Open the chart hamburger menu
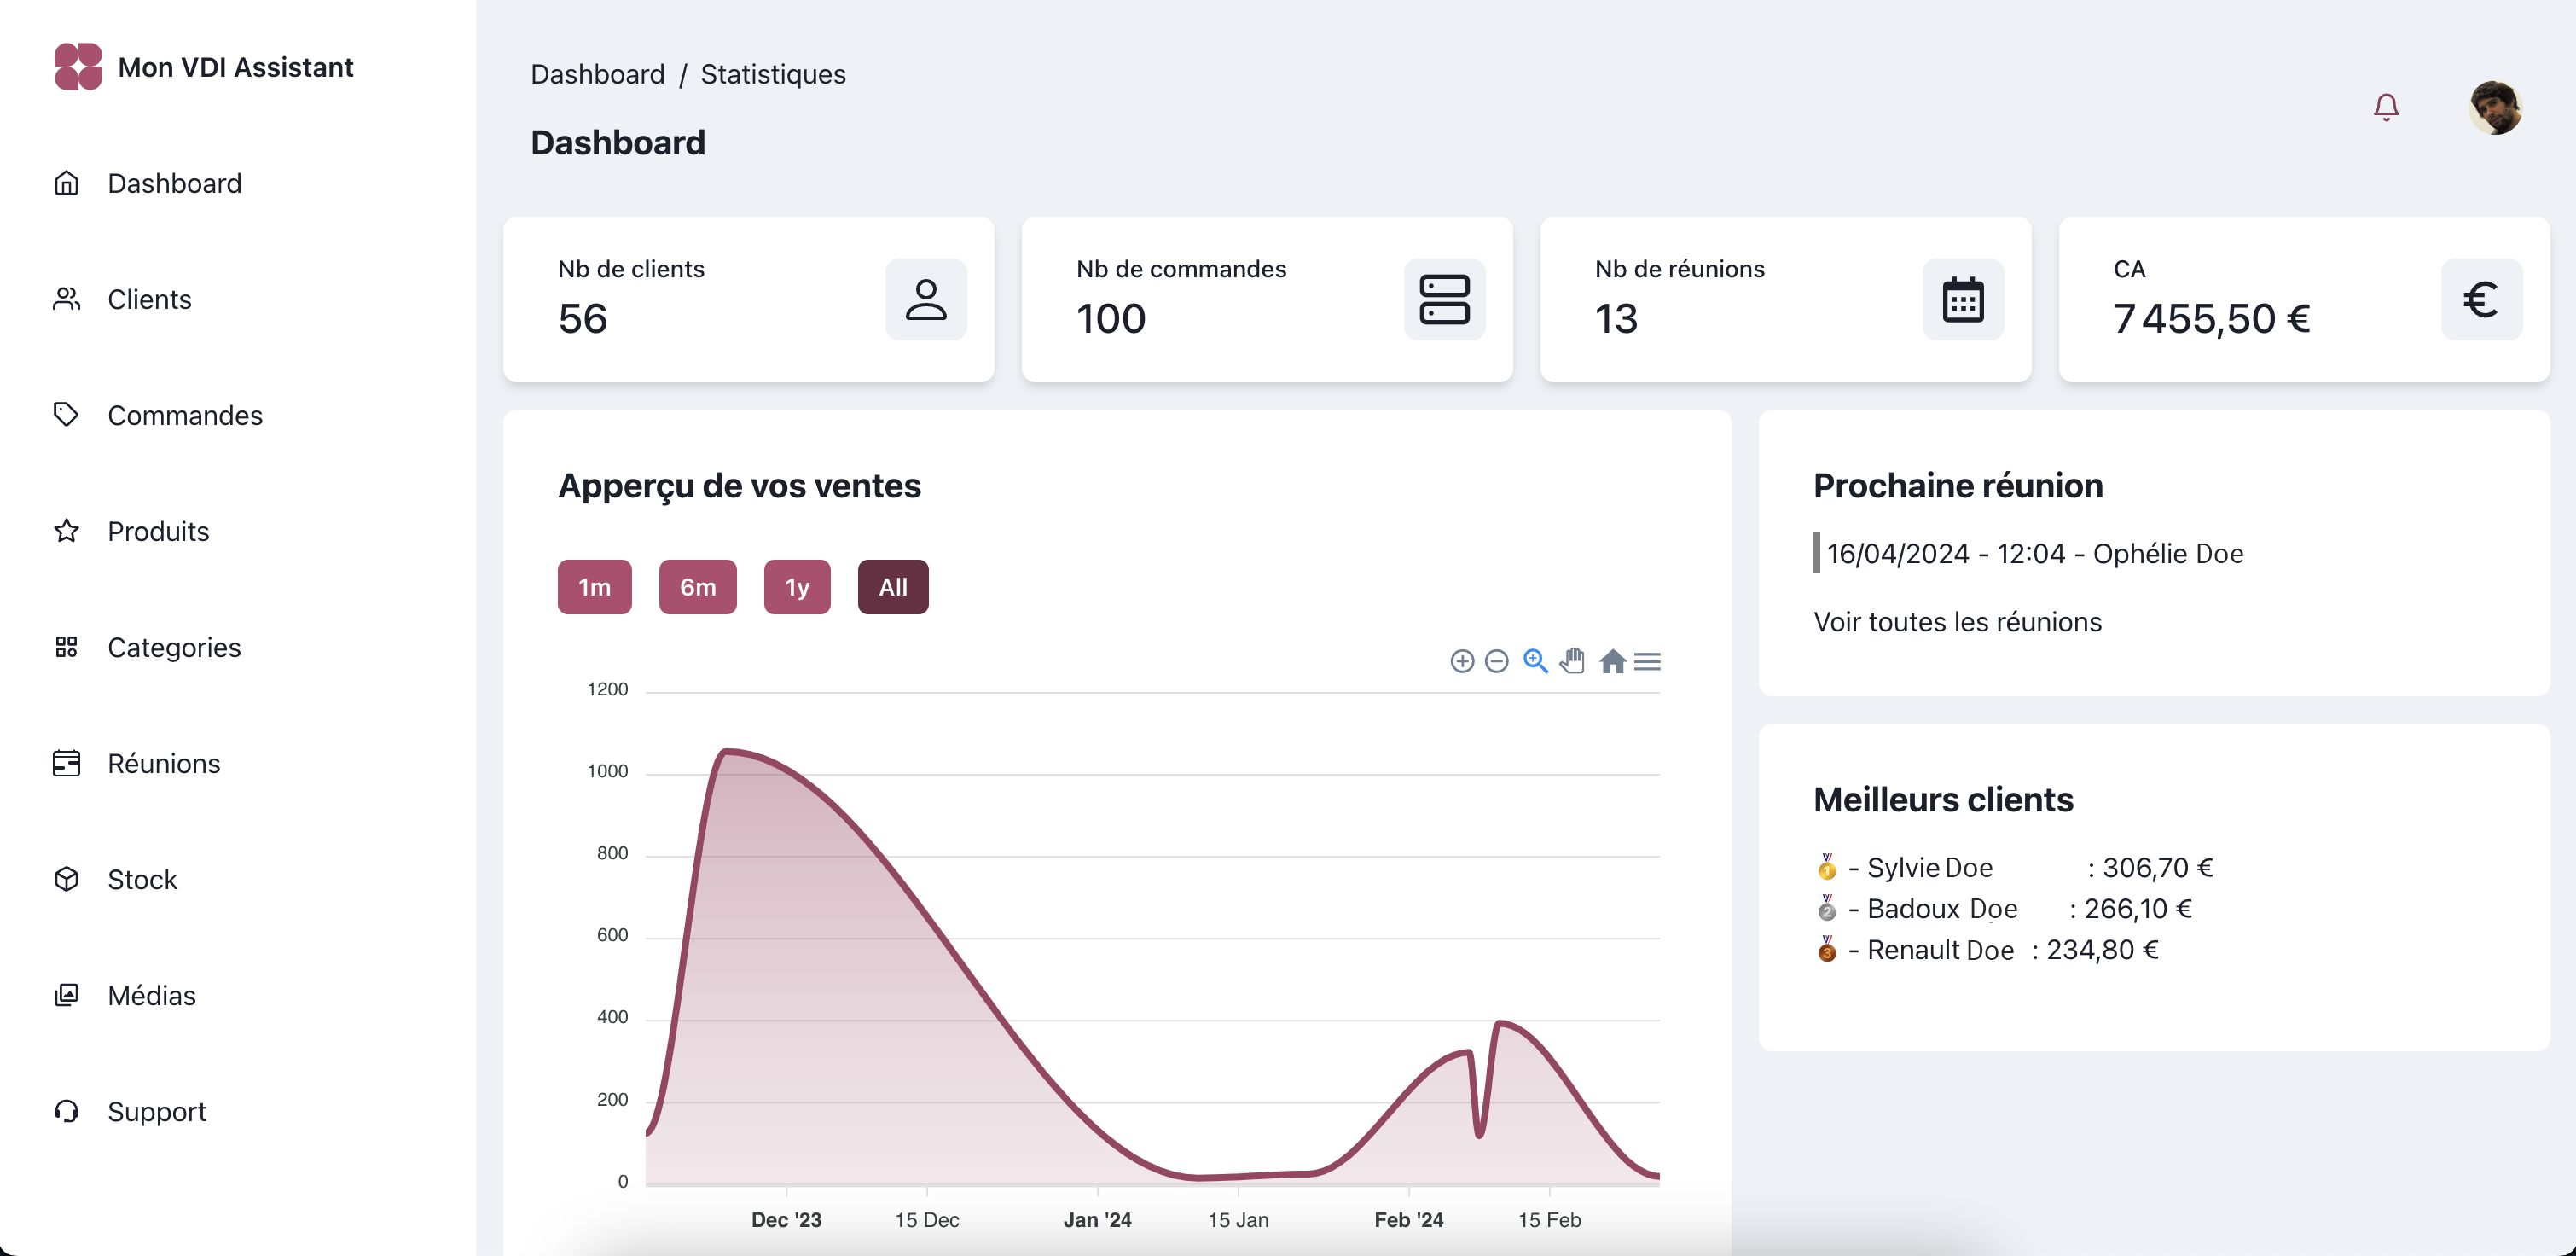This screenshot has height=1256, width=2576. (x=1647, y=661)
